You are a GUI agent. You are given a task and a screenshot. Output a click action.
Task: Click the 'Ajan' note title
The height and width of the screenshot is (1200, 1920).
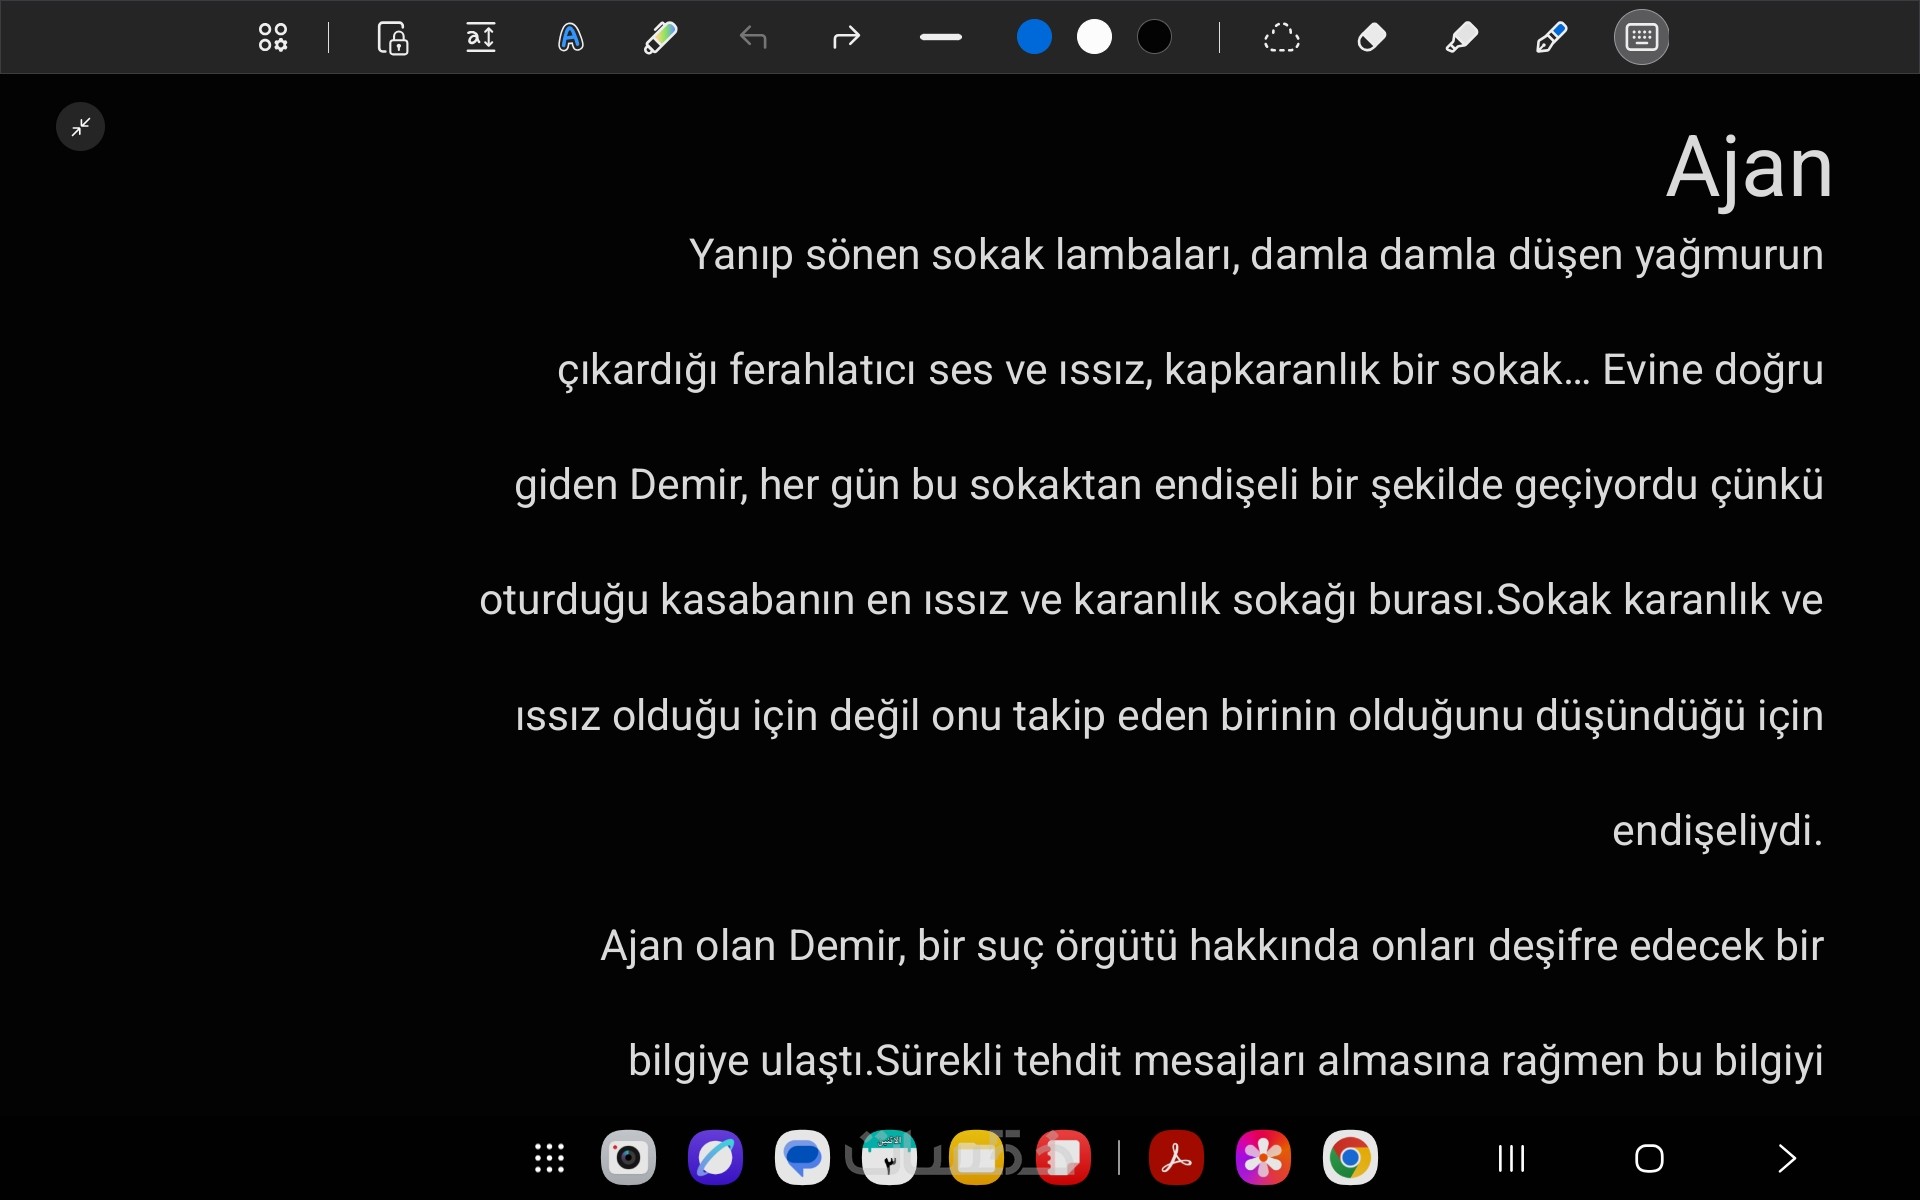point(1748,168)
